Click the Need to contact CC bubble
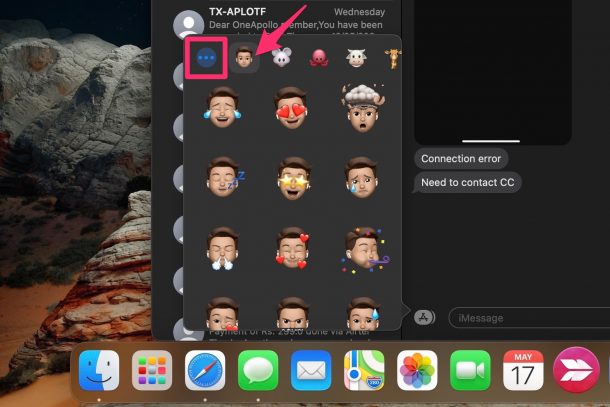The height and width of the screenshot is (407, 610). [x=468, y=182]
